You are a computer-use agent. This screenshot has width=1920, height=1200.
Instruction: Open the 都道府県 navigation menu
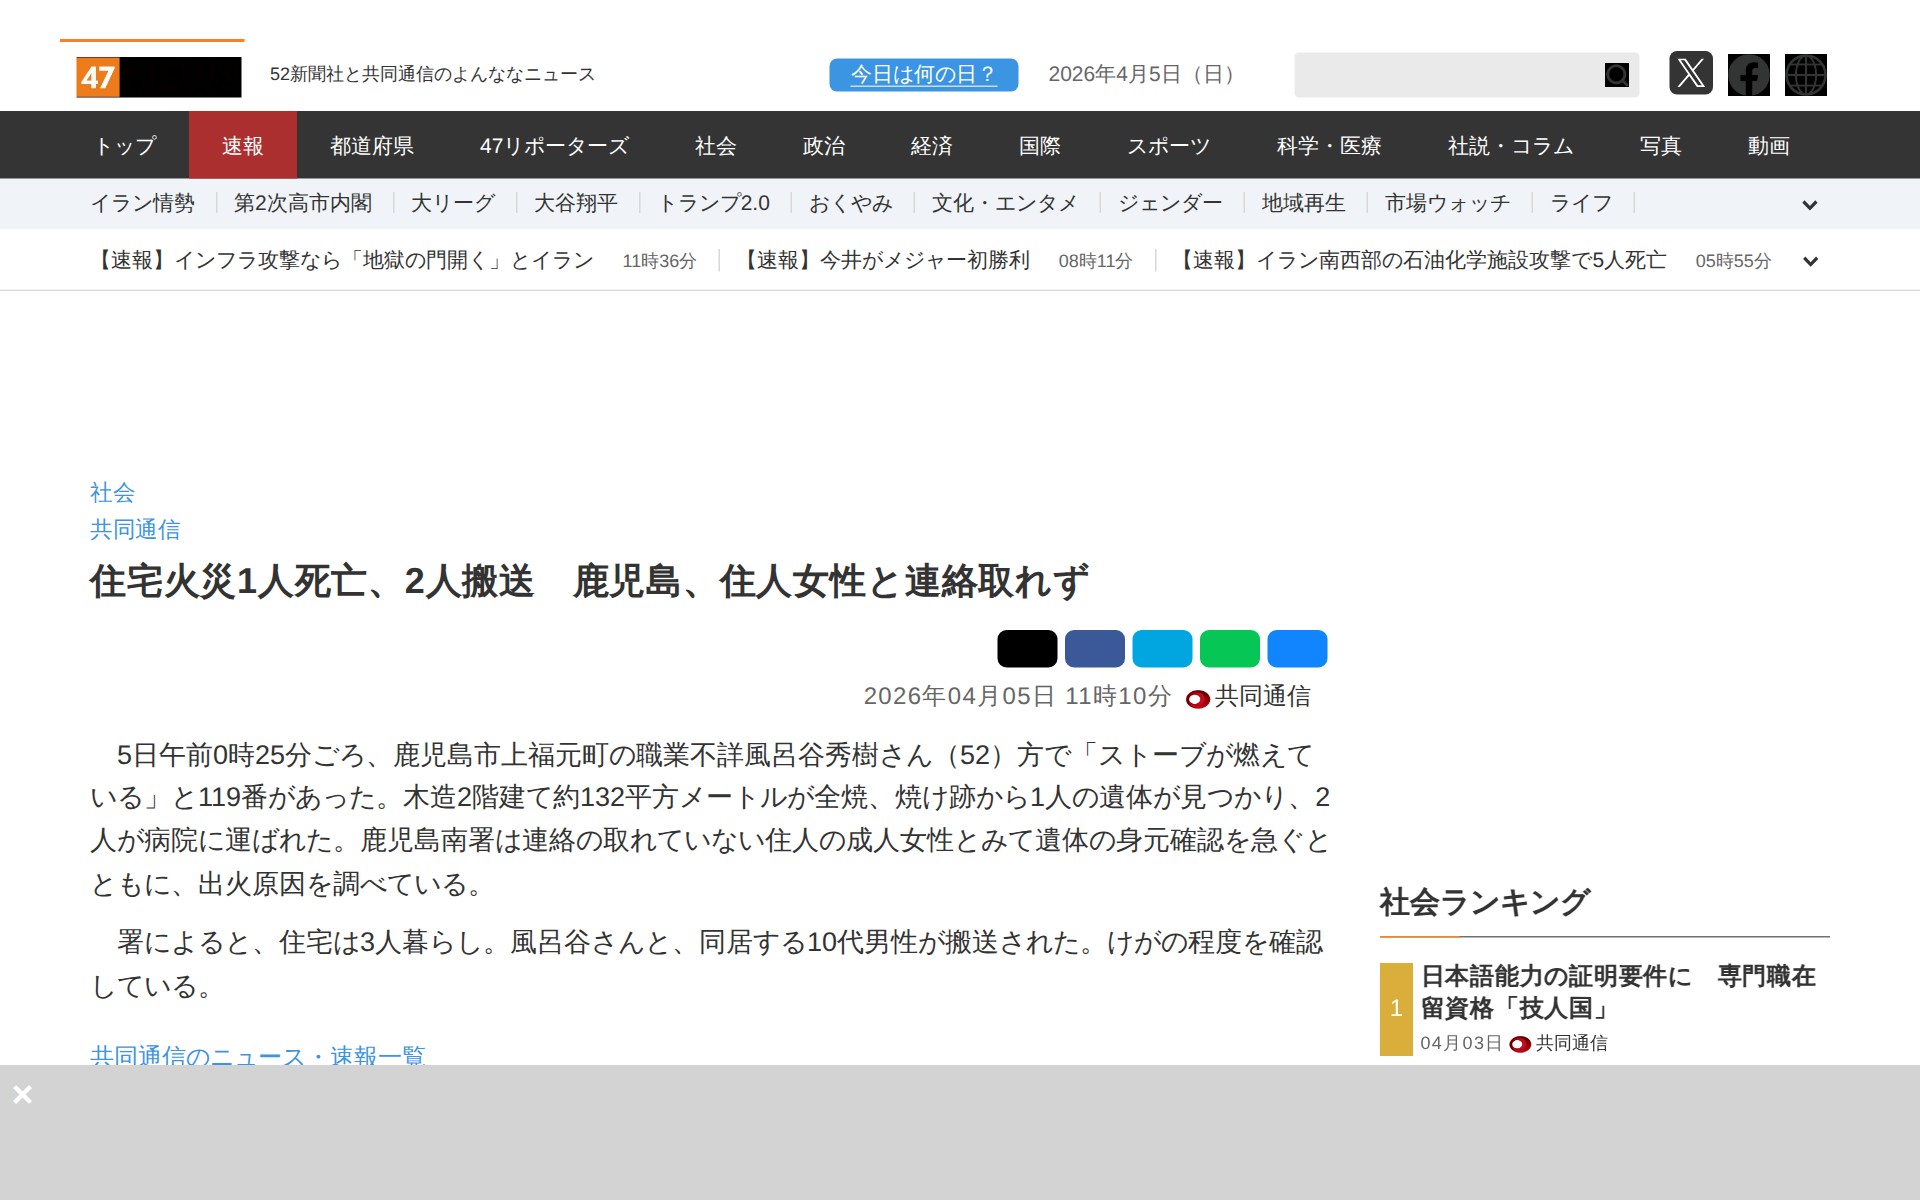click(372, 146)
